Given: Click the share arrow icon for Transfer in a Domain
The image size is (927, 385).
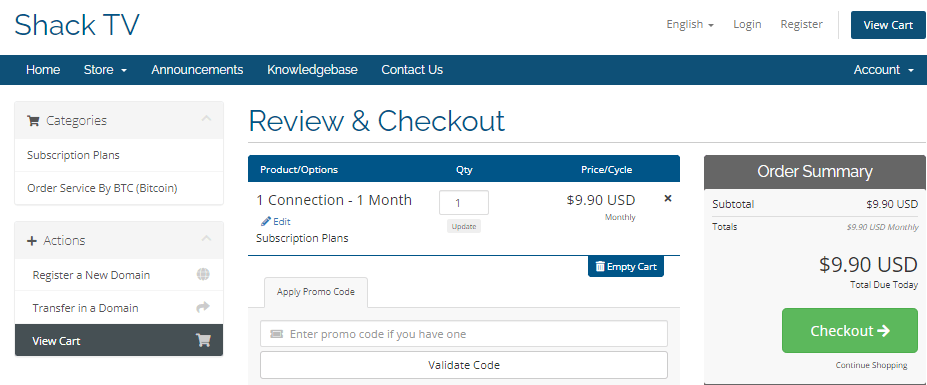Looking at the screenshot, I should [x=203, y=307].
